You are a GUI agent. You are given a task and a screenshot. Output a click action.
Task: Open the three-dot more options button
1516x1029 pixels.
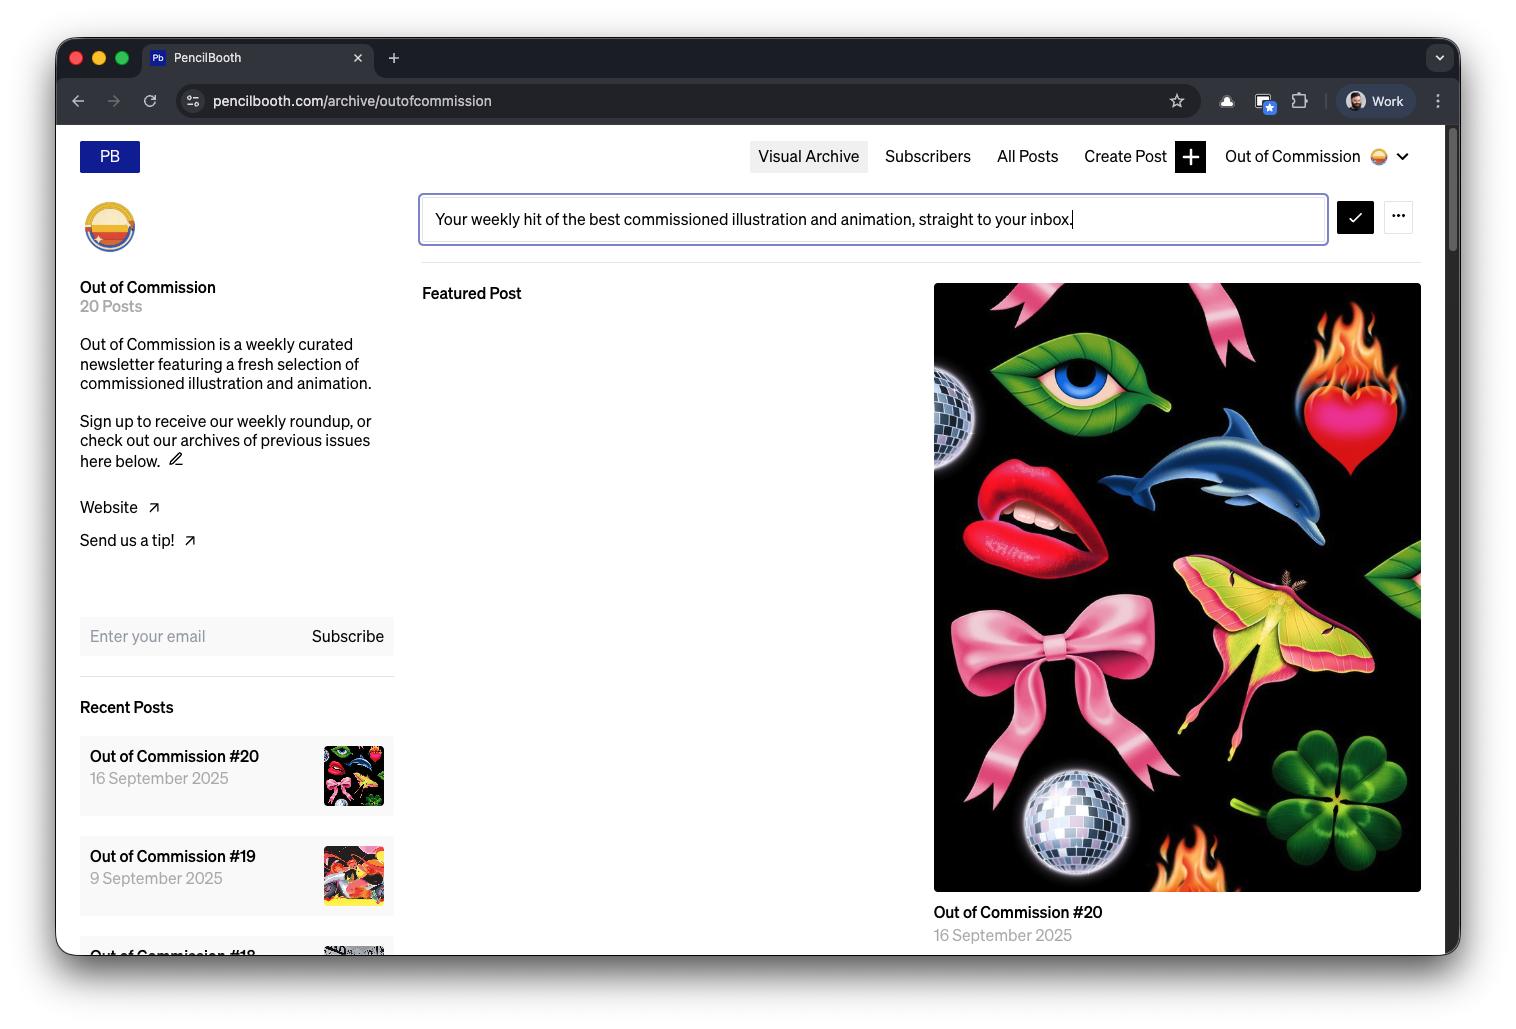tap(1398, 217)
